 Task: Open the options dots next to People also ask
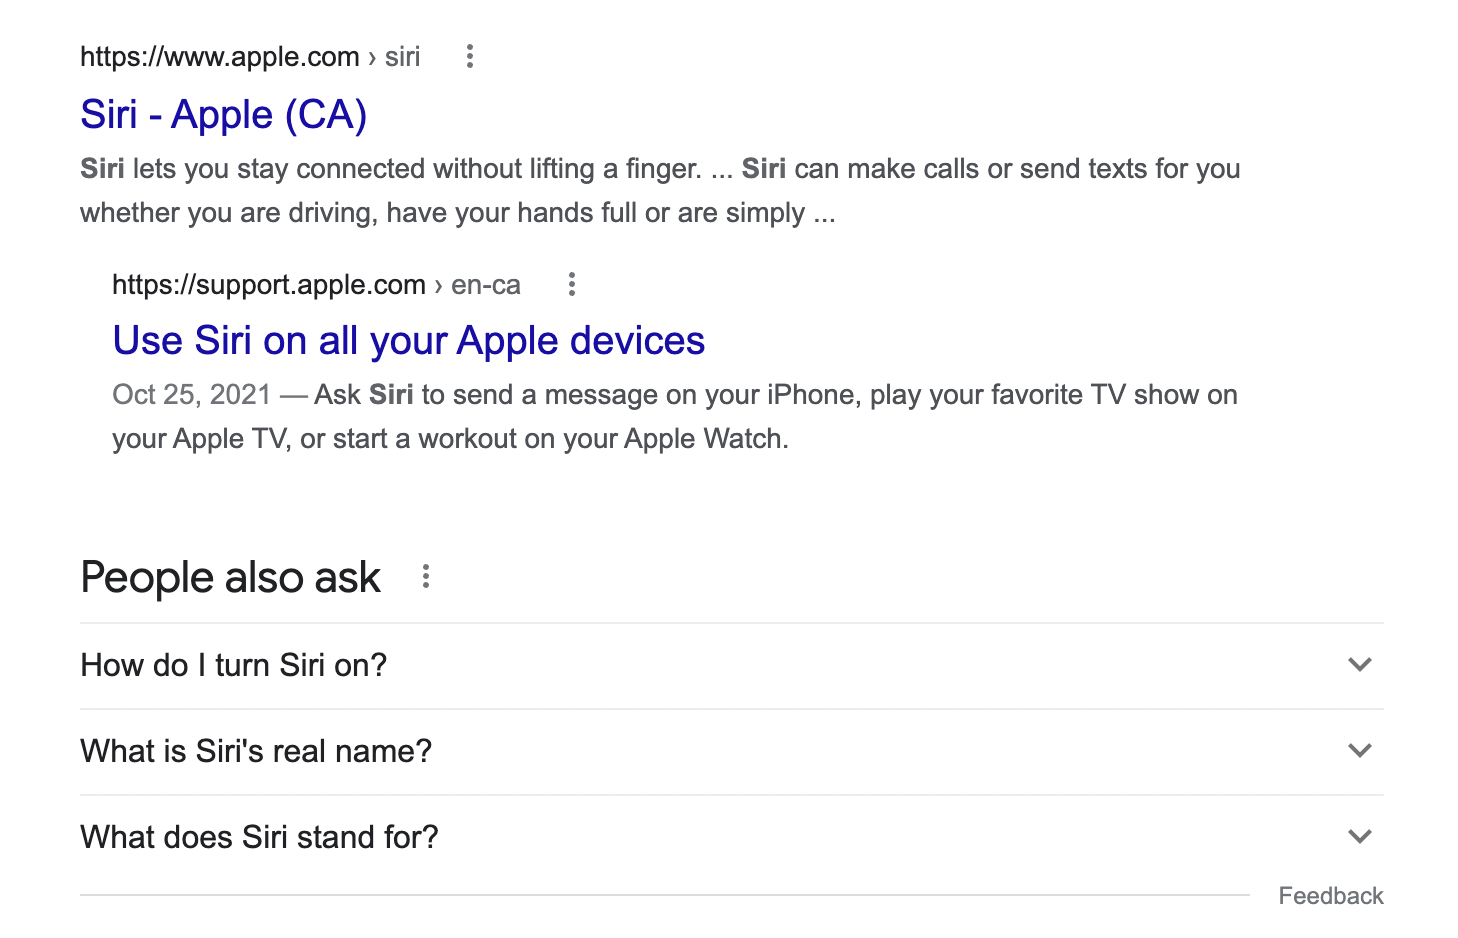coord(425,577)
